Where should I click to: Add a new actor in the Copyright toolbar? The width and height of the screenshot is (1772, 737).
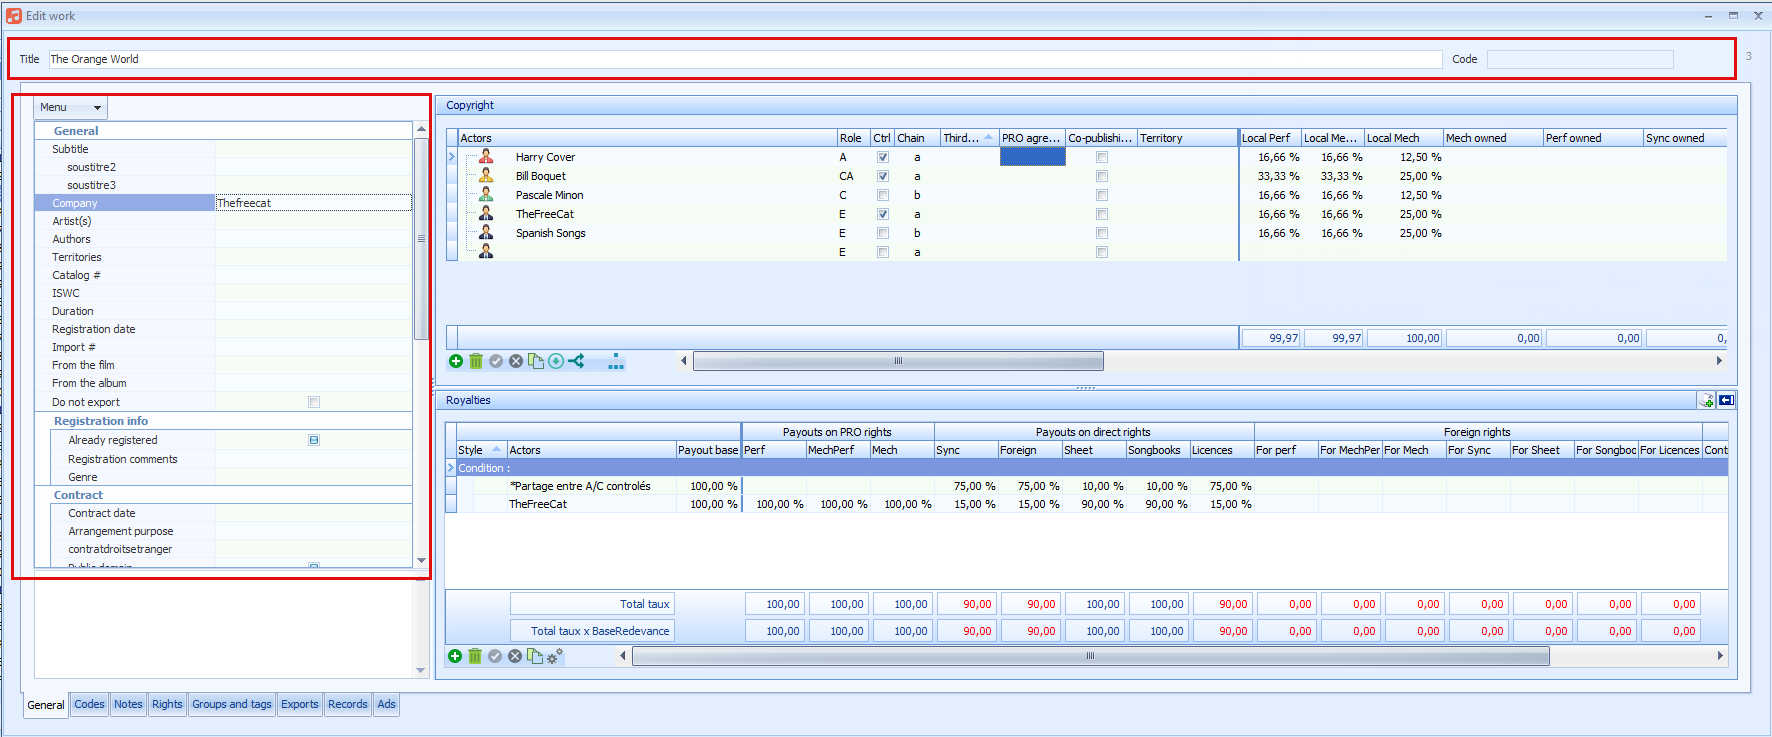pyautogui.click(x=456, y=361)
